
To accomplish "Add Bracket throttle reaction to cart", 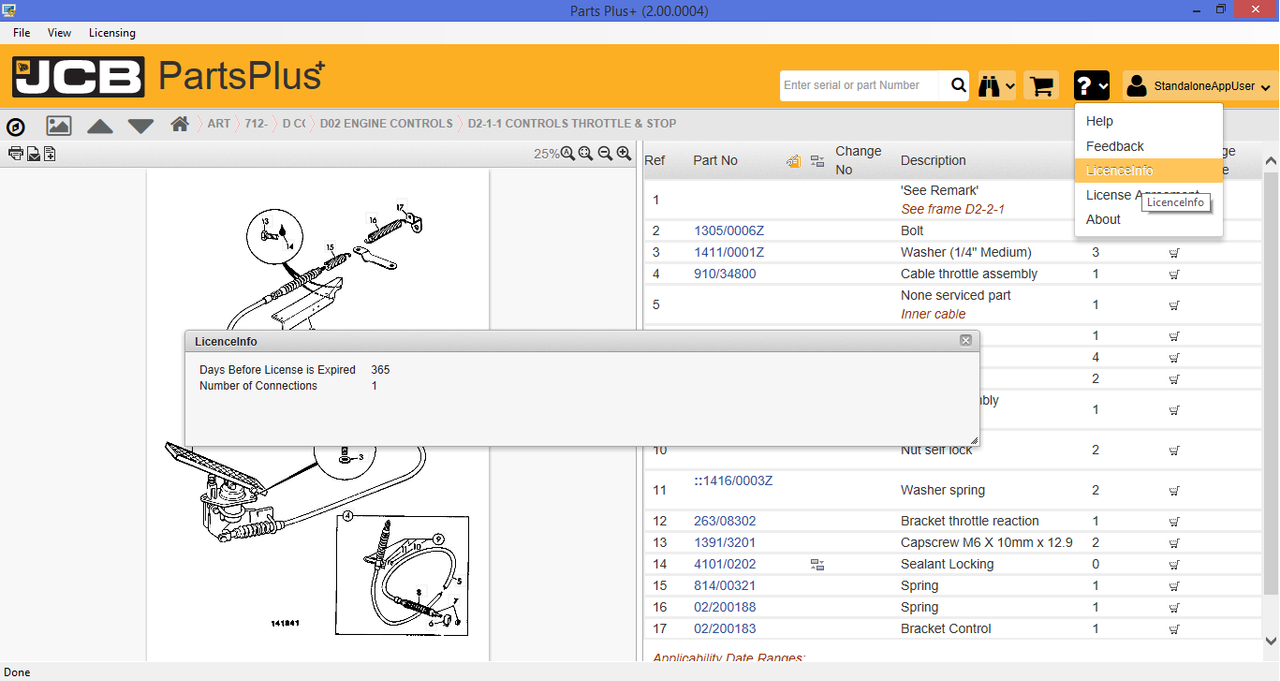I will click(1174, 522).
